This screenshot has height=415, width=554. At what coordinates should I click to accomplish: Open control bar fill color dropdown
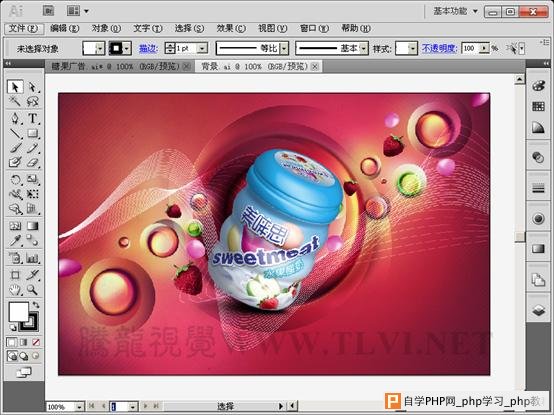100,48
